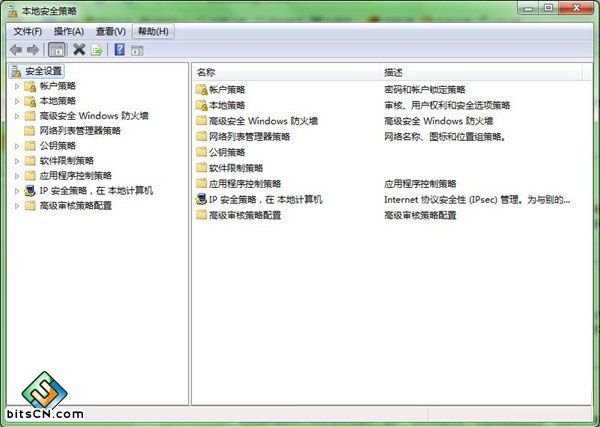Select 应用程序控制策略 label in tree
The width and height of the screenshot is (600, 427).
click(76, 176)
